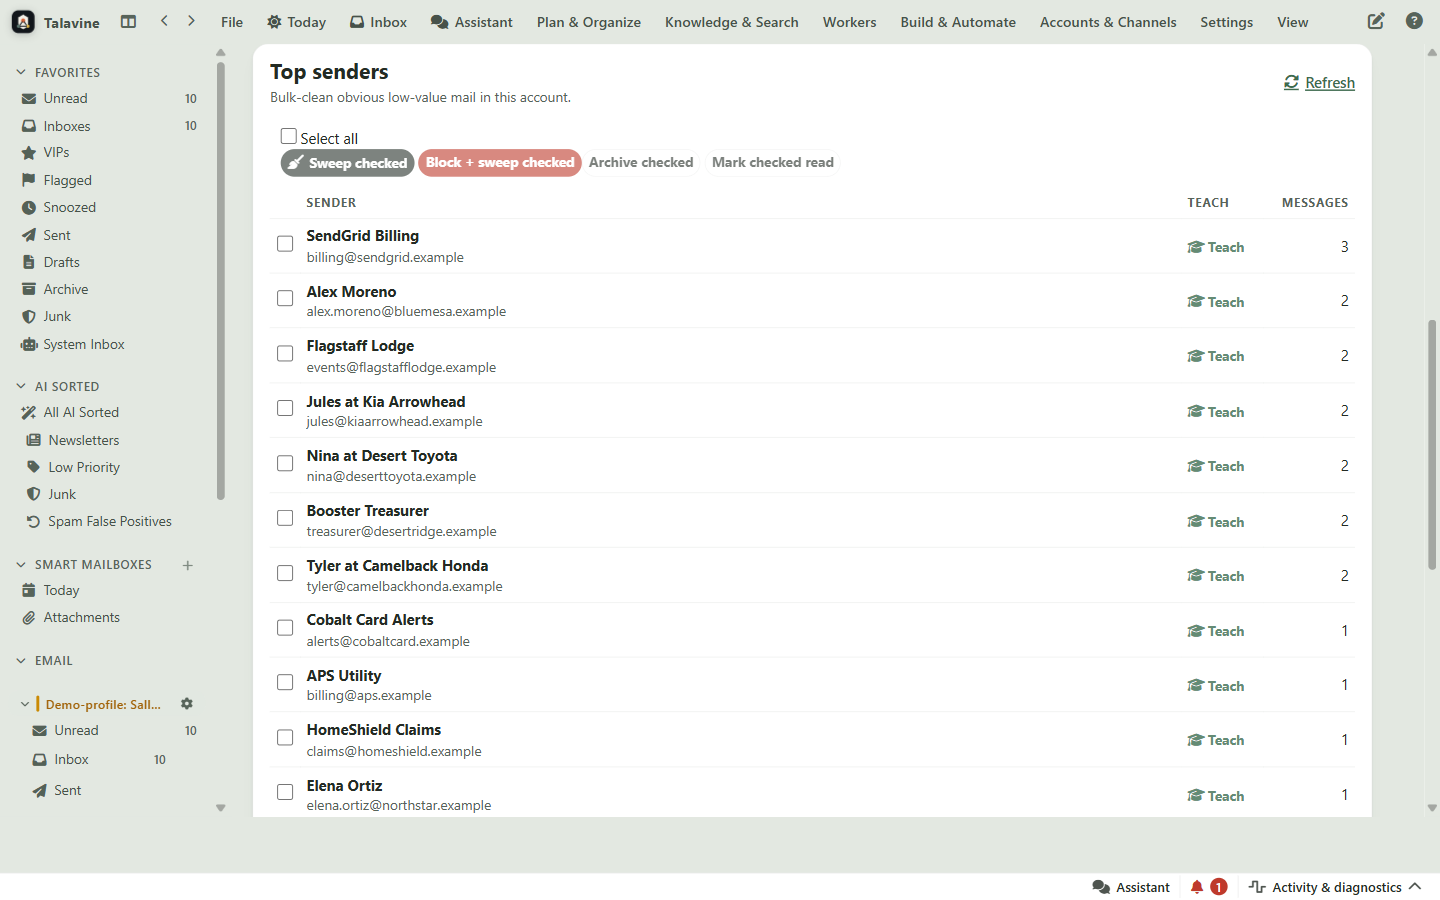Open Demo-profile account settings gear
Image resolution: width=1440 pixels, height=900 pixels.
click(187, 704)
